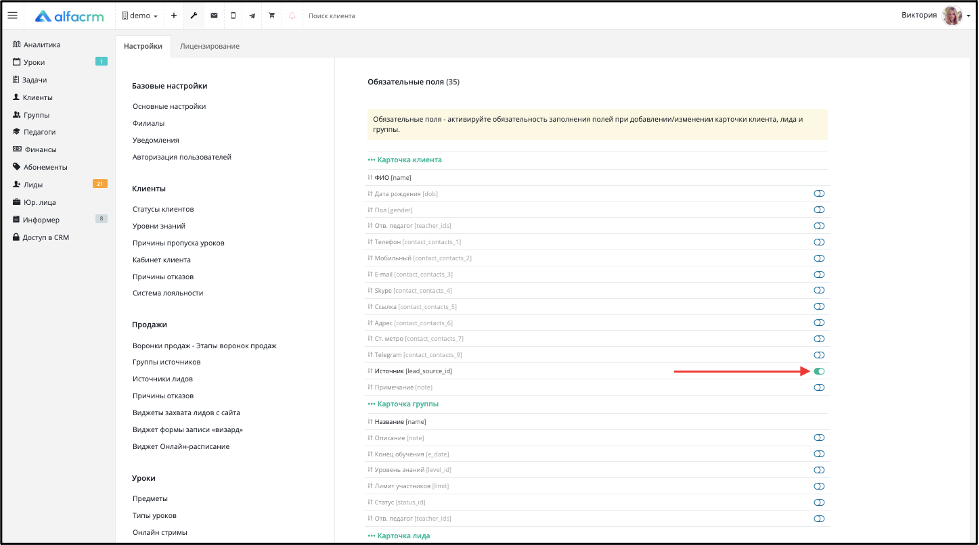Image resolution: width=979 pixels, height=545 pixels.
Task: Switch to the Лицензирование tab
Action: (209, 46)
